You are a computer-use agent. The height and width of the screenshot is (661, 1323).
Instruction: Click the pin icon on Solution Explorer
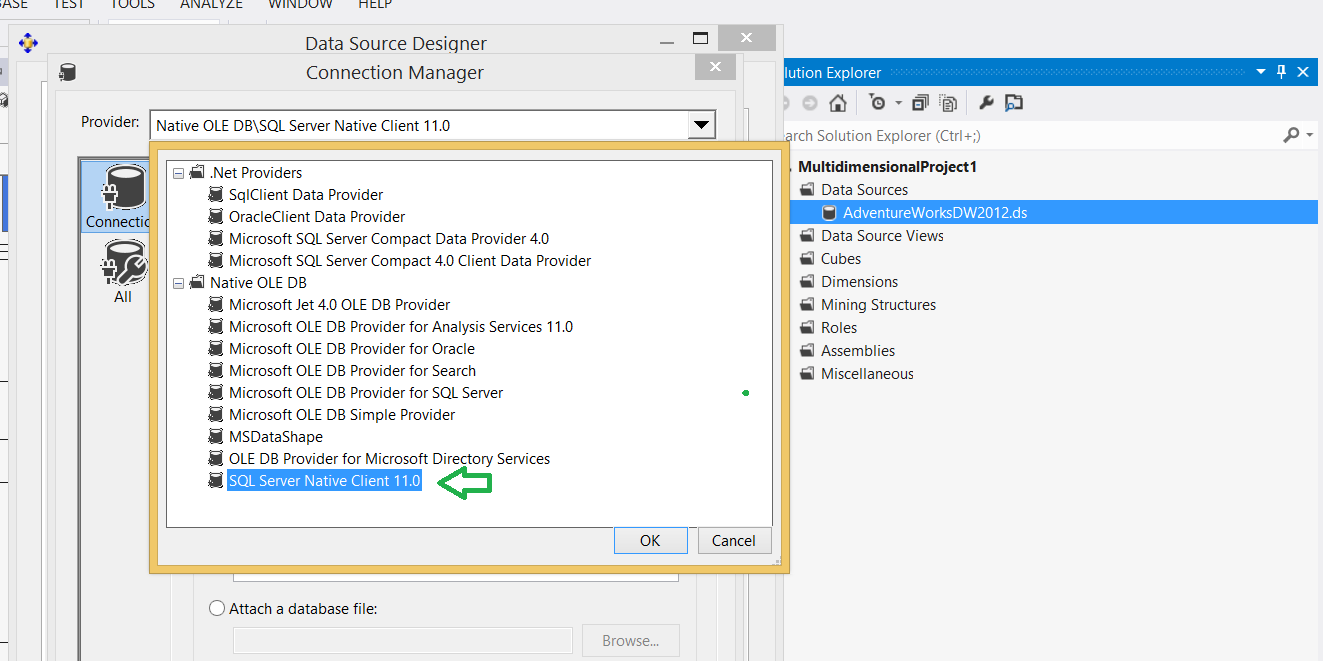tap(1281, 72)
